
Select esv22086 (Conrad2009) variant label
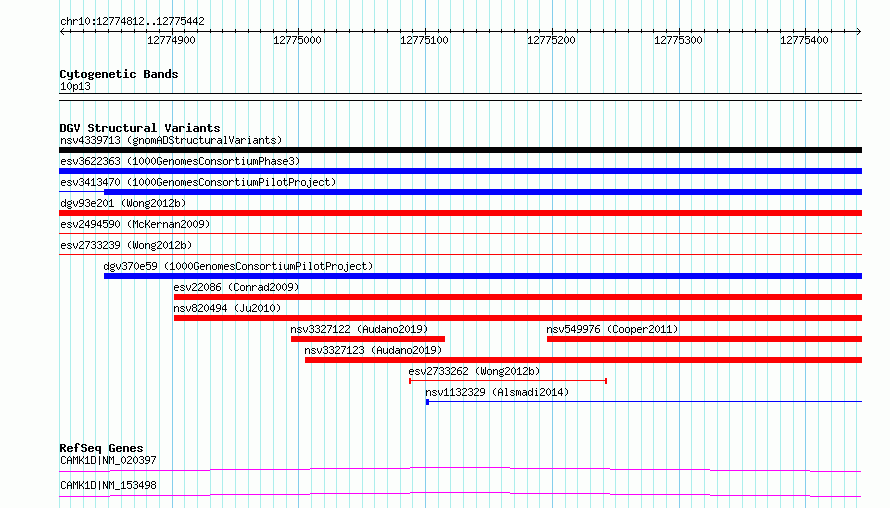pos(236,287)
